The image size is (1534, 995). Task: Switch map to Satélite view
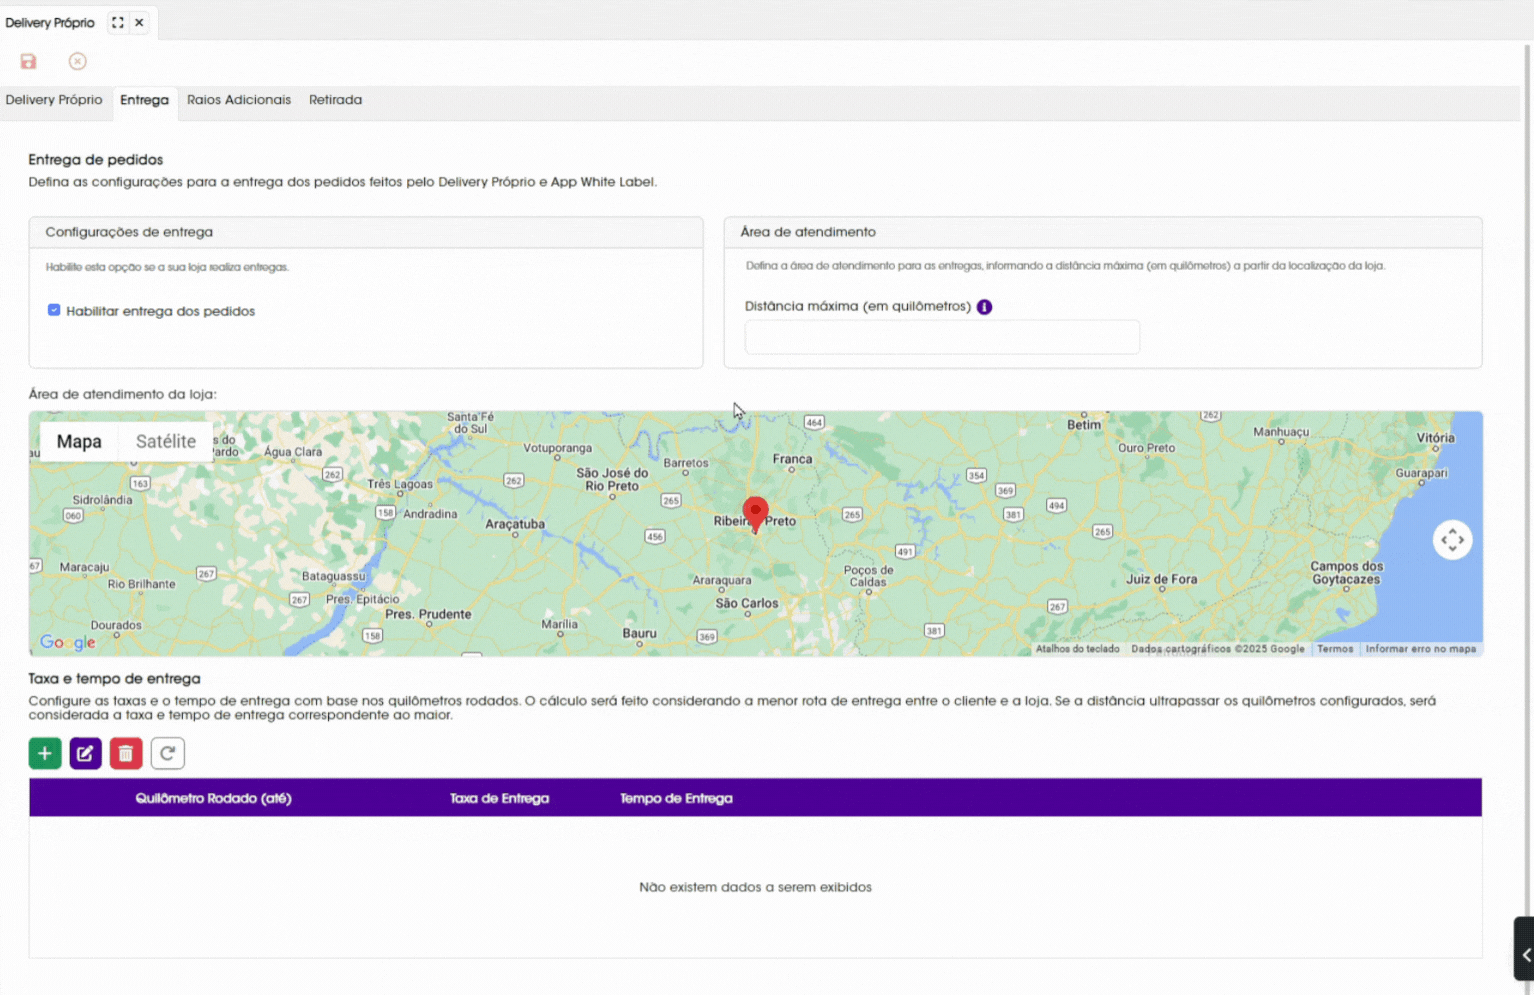coord(166,441)
